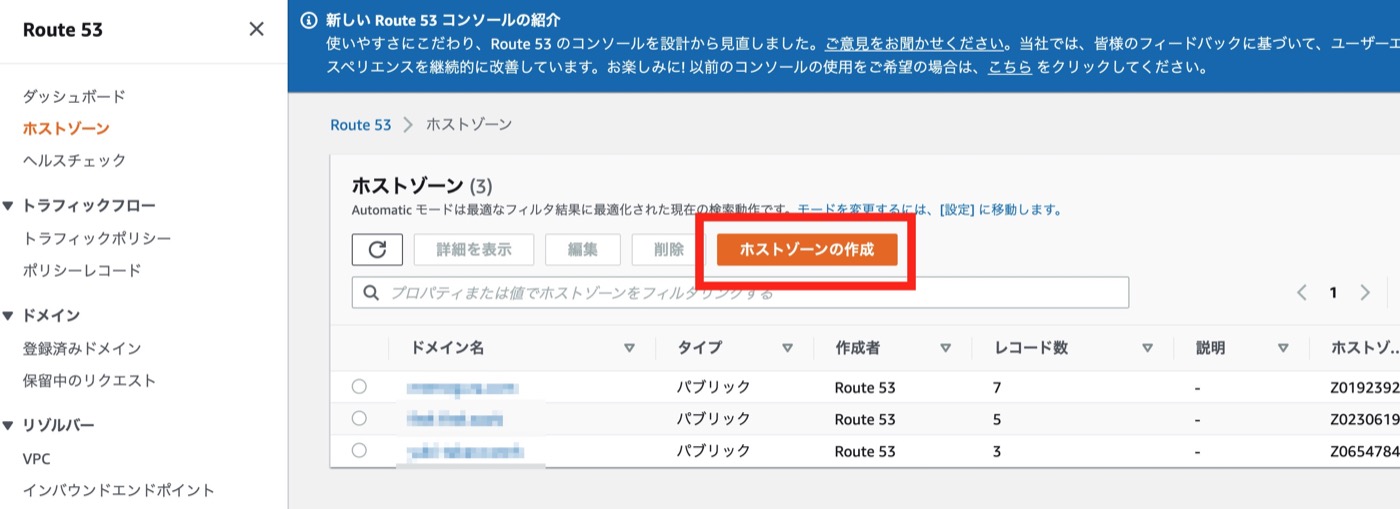Click ホストゾーン breadcrumb text
1400x509 pixels.
pyautogui.click(x=469, y=125)
